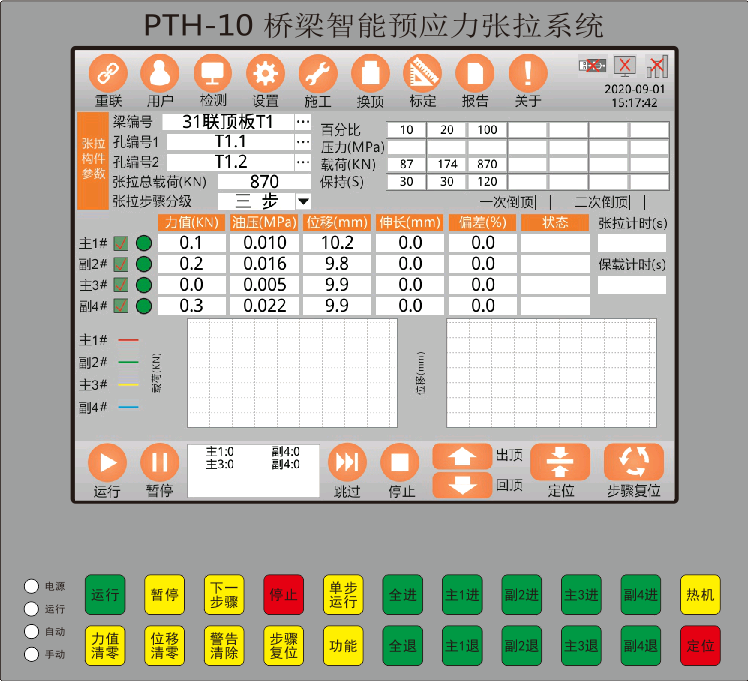Viewport: 748px width, 681px height.
Task: Open the 标定 calibration ruler icon
Action: pos(422,73)
